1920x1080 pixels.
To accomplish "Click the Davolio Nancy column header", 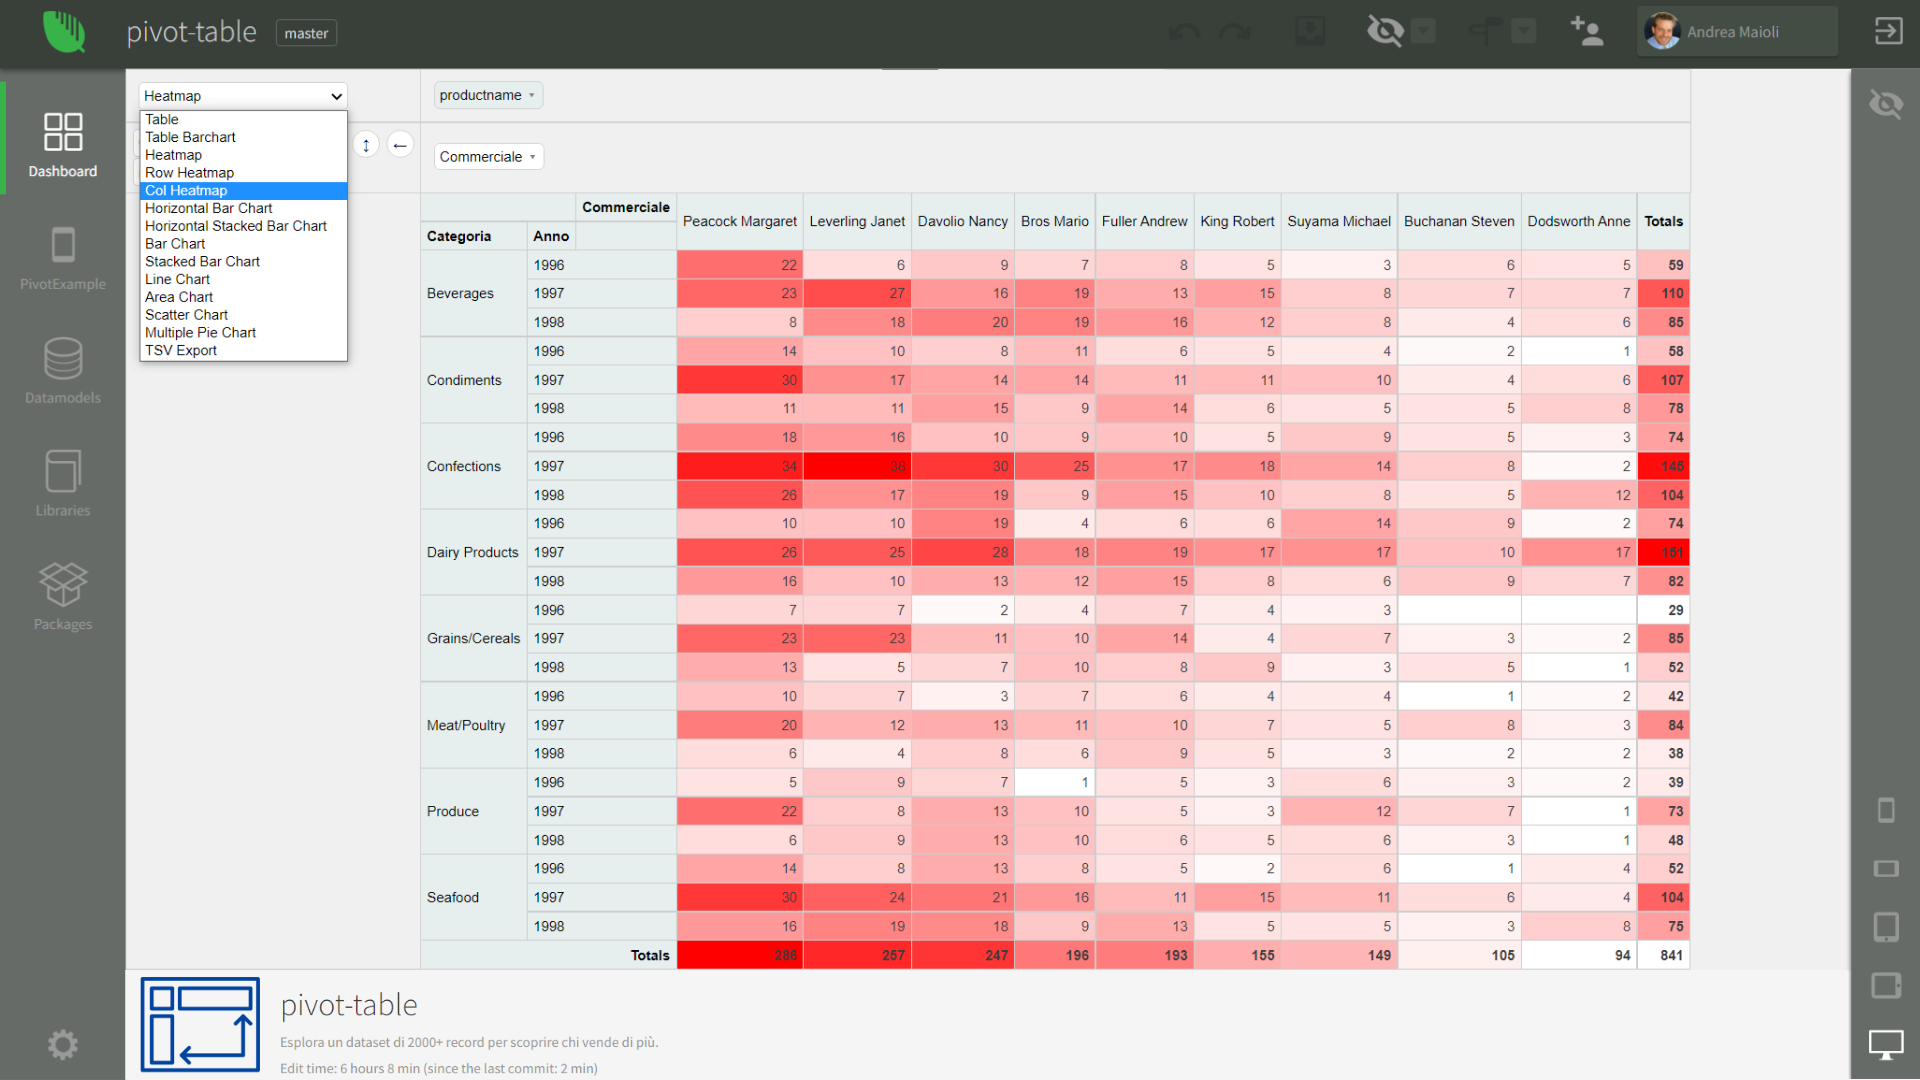I will tap(963, 221).
